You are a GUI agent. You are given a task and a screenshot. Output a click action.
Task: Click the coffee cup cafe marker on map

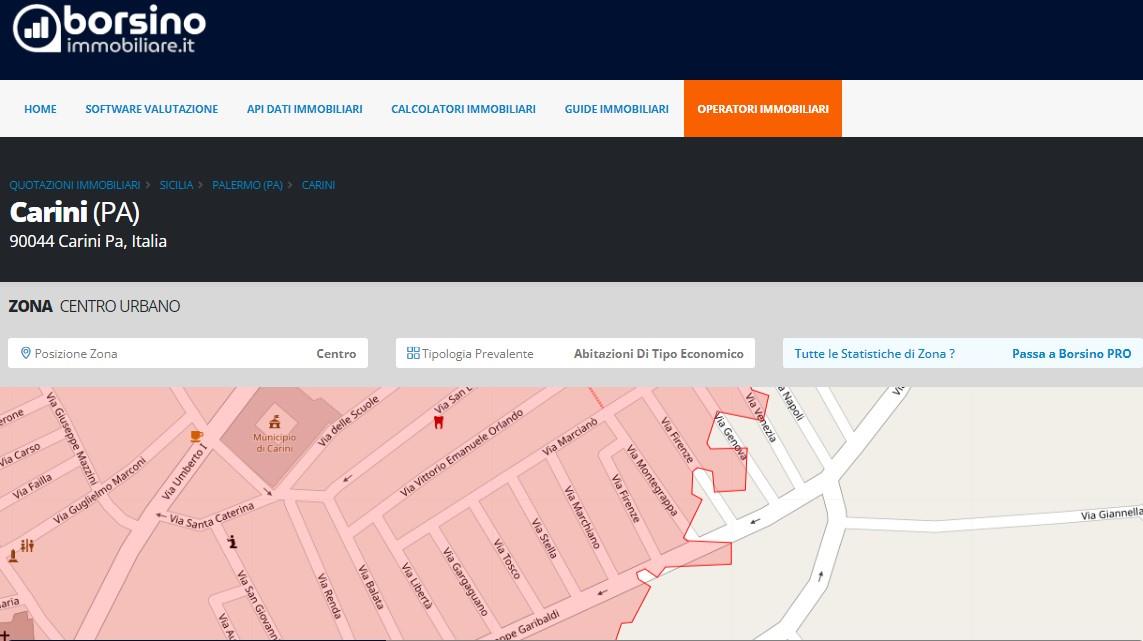coord(196,436)
